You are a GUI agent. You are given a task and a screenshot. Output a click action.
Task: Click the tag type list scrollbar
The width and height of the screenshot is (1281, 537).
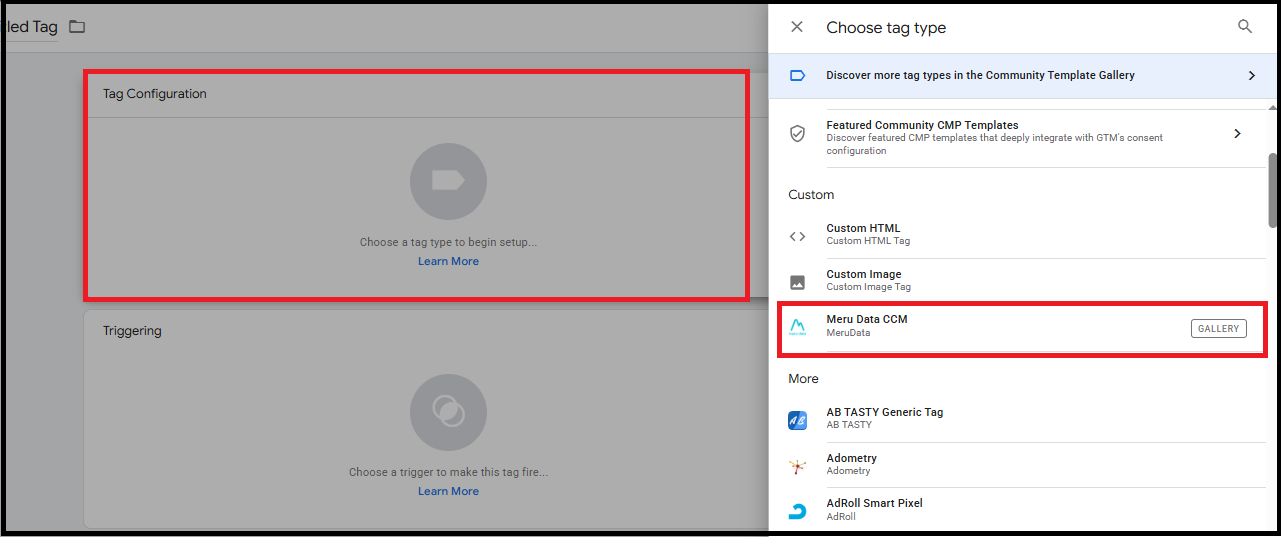1273,190
